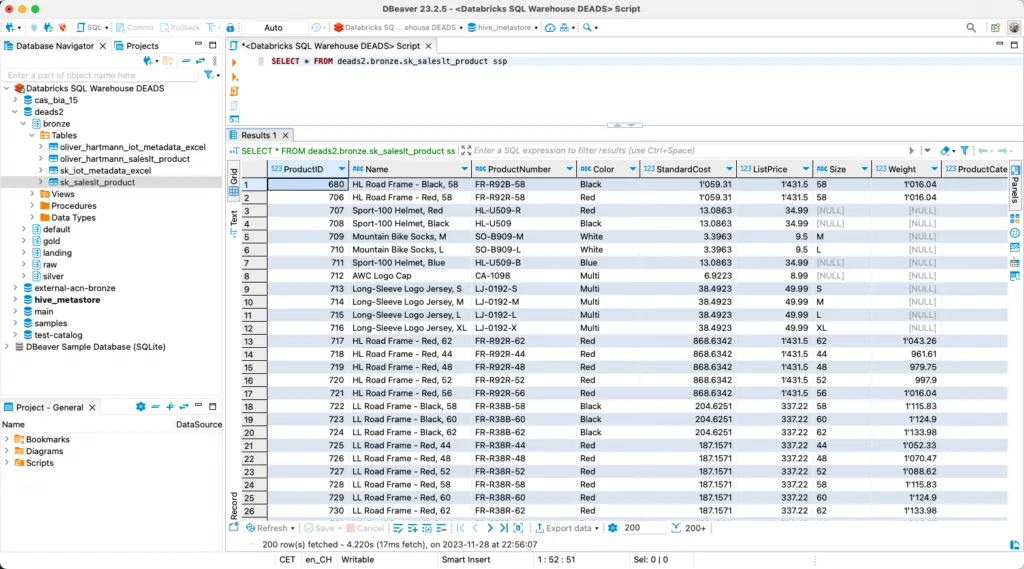Go to the next row using the right arrow
The image size is (1024, 569).
tap(491, 528)
